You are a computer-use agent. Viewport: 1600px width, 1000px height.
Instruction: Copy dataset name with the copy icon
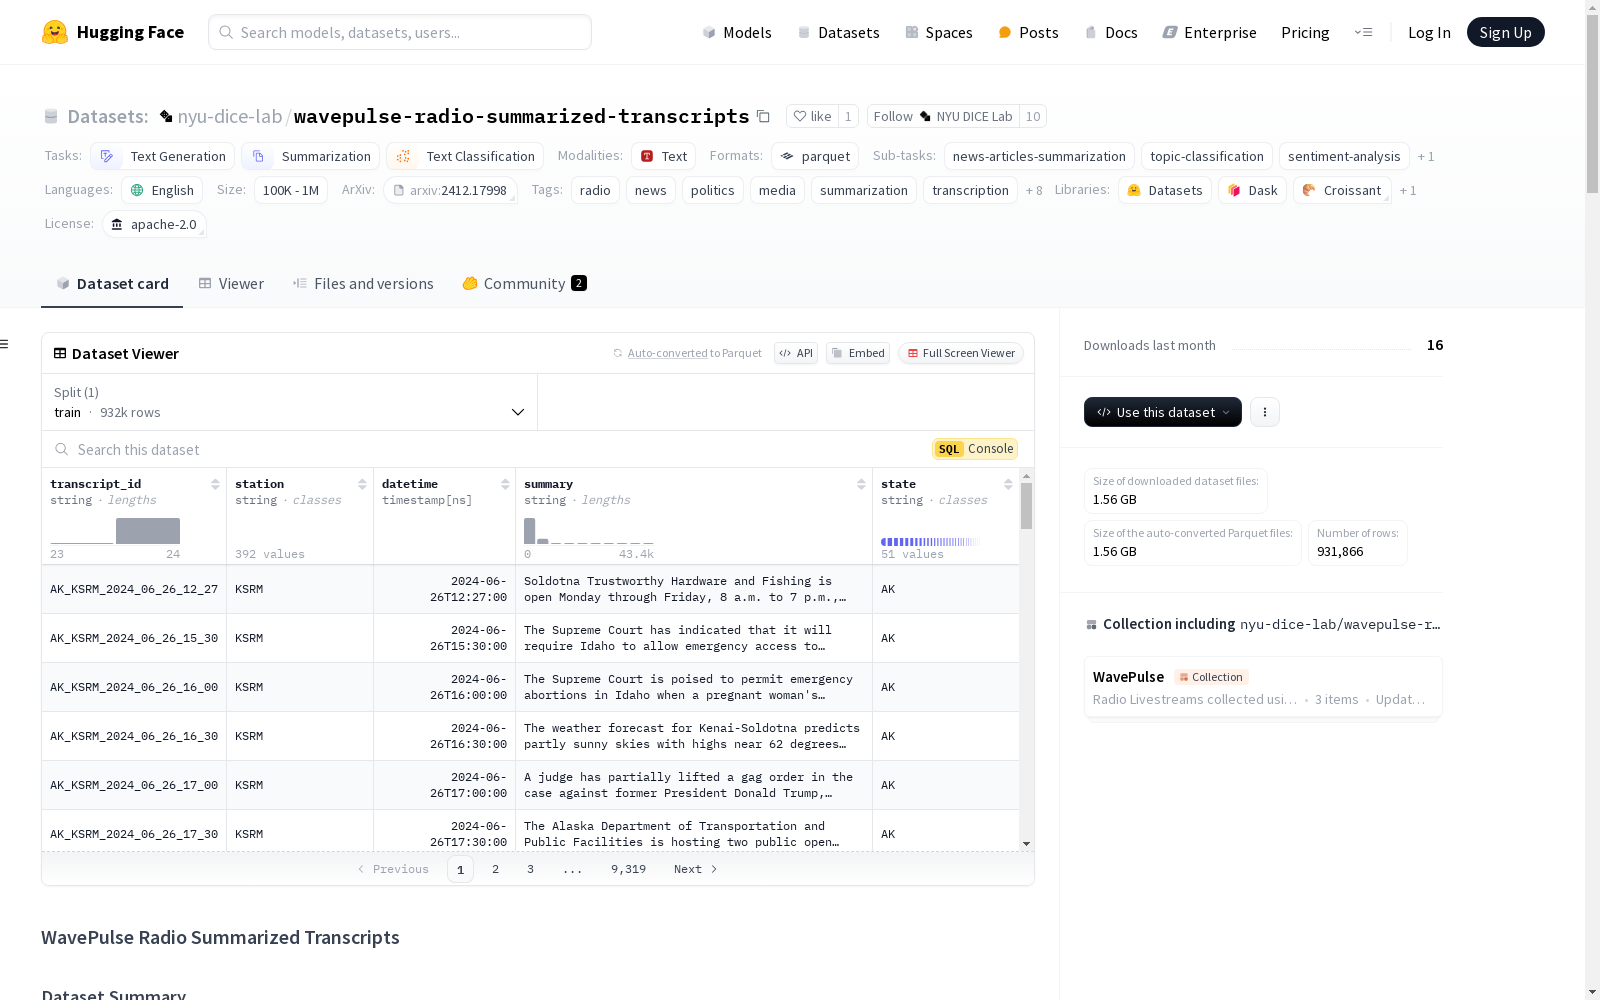[763, 116]
